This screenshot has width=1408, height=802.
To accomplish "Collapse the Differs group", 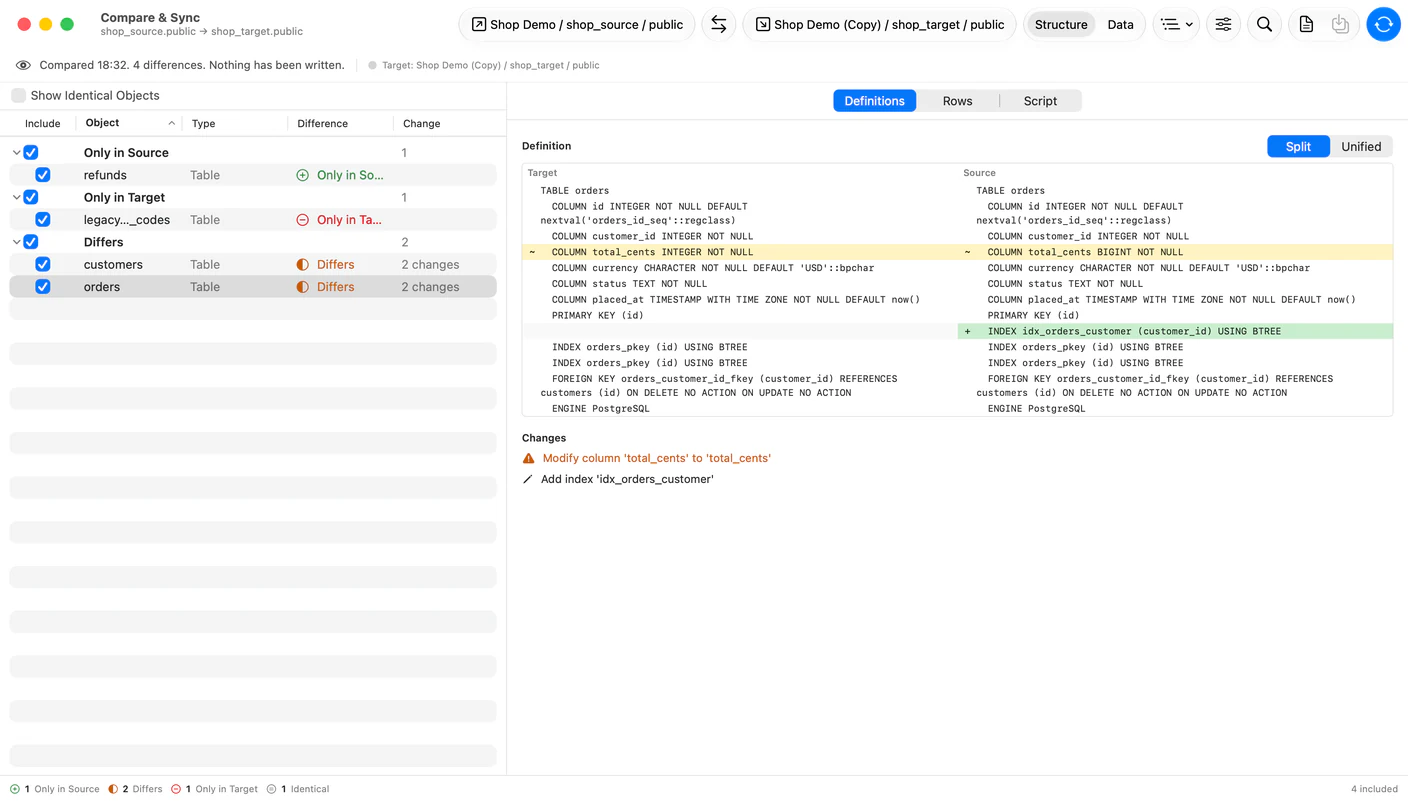I will click(x=16, y=242).
